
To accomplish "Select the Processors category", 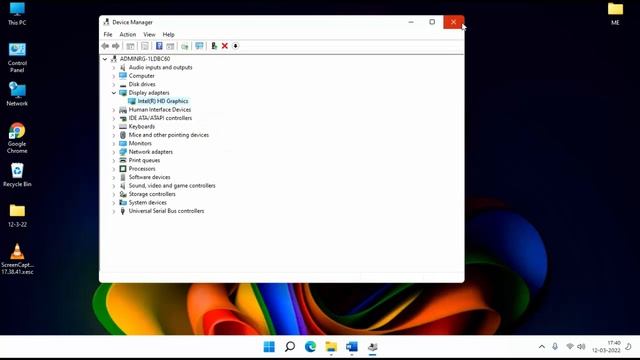I will click(142, 169).
